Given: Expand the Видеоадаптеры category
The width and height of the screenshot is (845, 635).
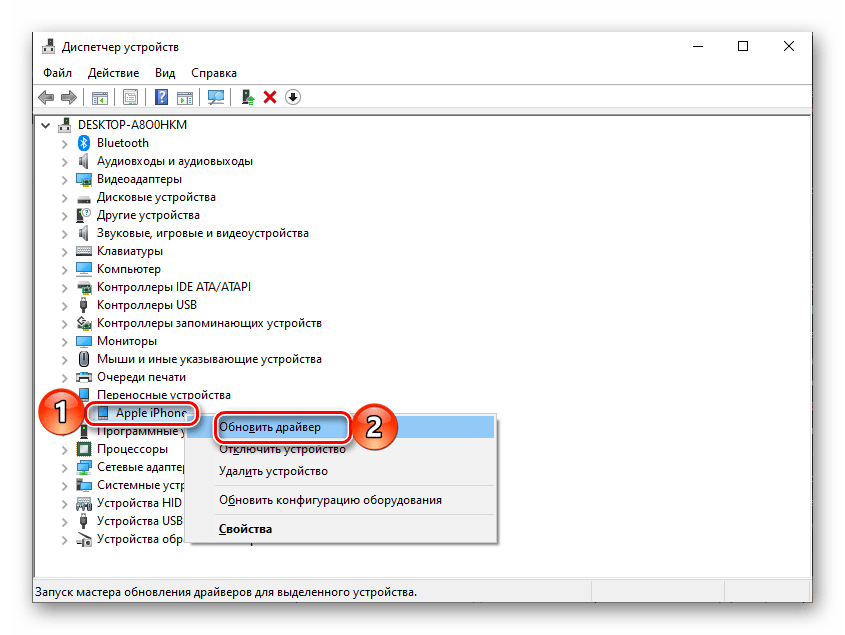Looking at the screenshot, I should coord(65,180).
